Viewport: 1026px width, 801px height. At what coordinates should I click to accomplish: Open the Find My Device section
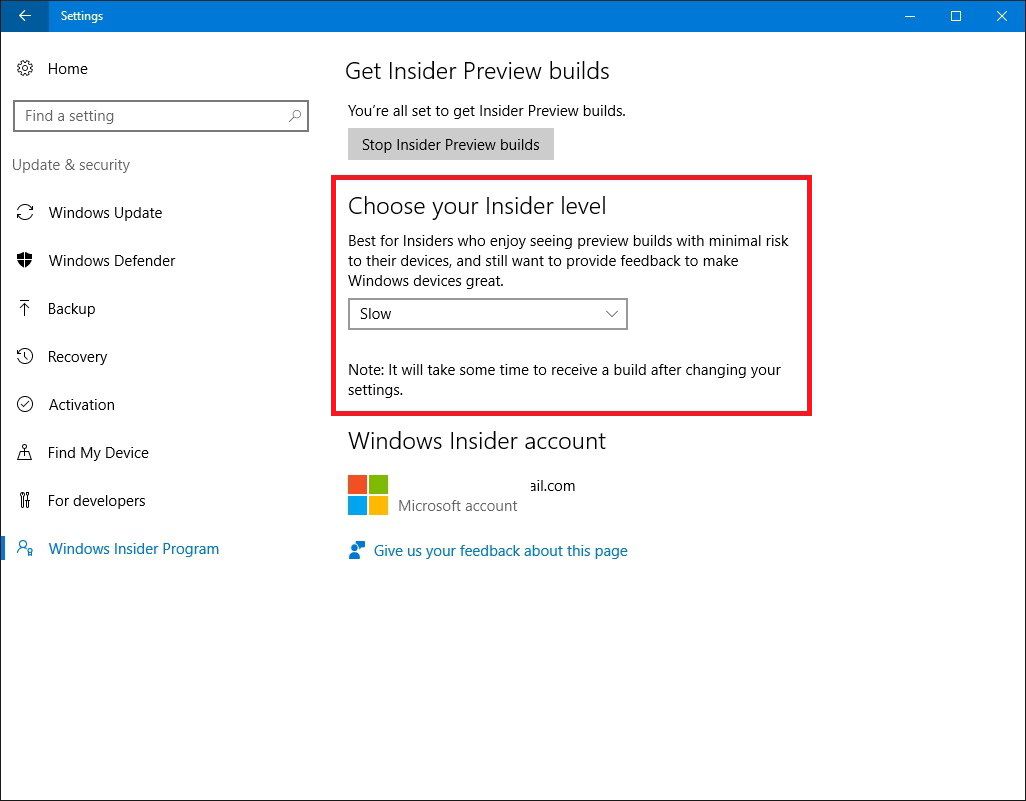coord(98,453)
